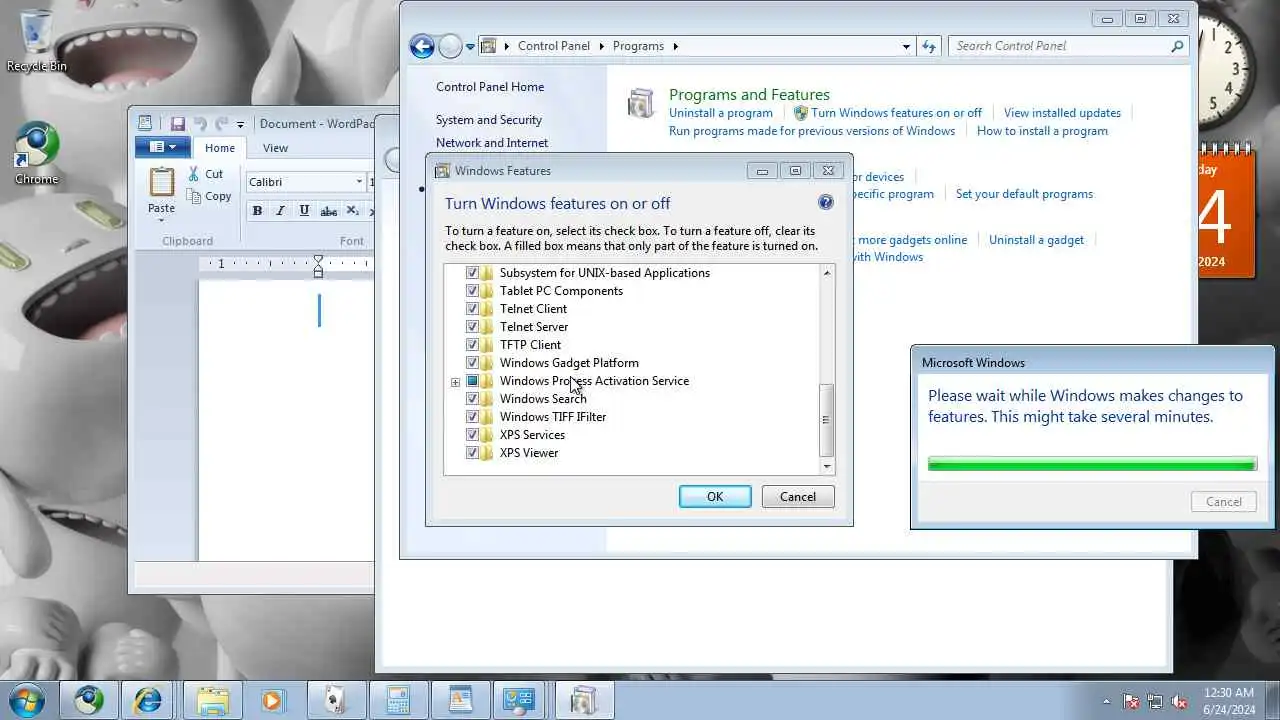The height and width of the screenshot is (720, 1280).
Task: Switch to the Home tab in WordPad
Action: tap(220, 148)
